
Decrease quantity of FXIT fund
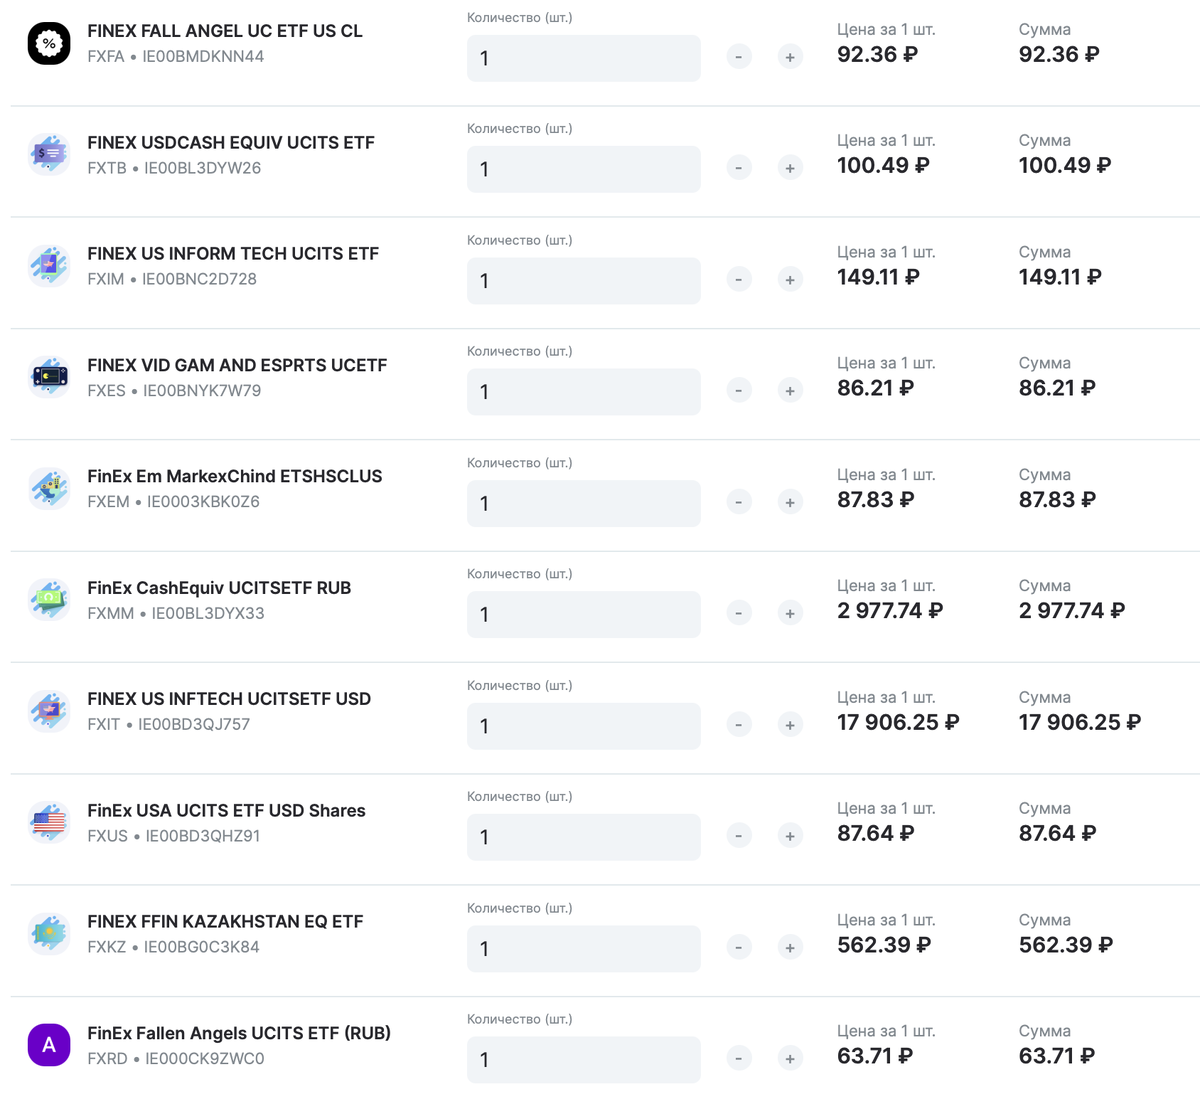click(739, 725)
